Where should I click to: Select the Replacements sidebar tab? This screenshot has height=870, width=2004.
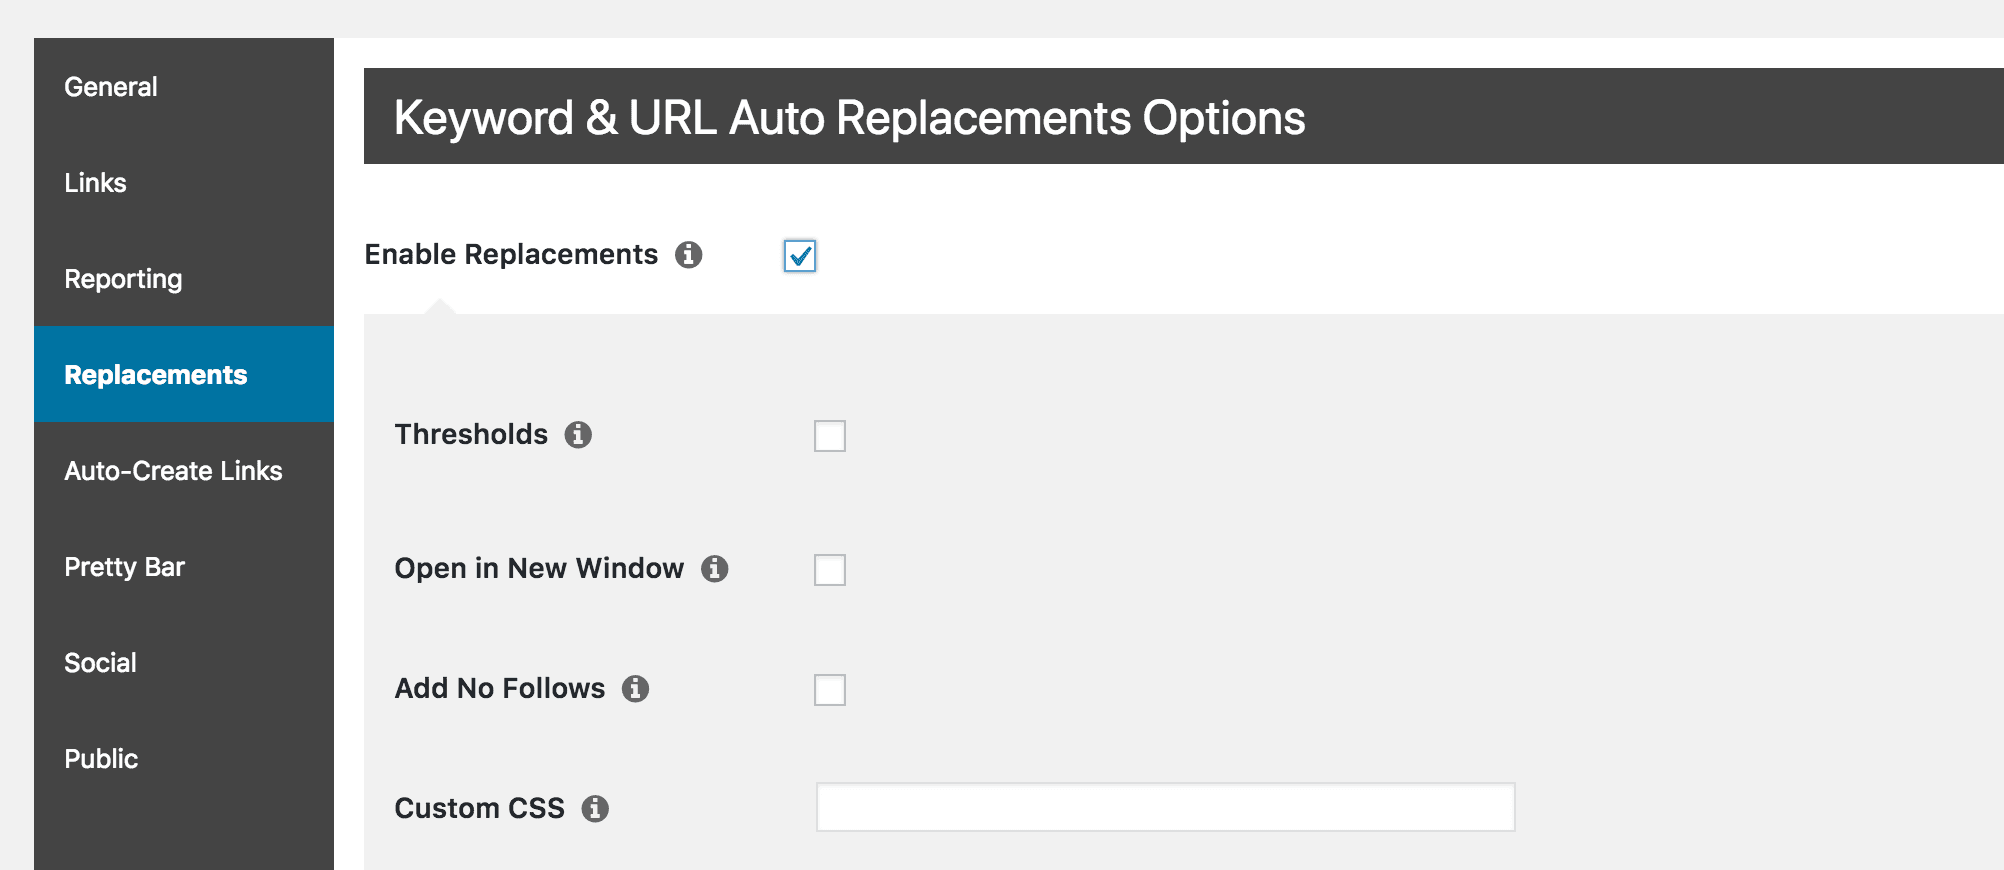point(155,375)
